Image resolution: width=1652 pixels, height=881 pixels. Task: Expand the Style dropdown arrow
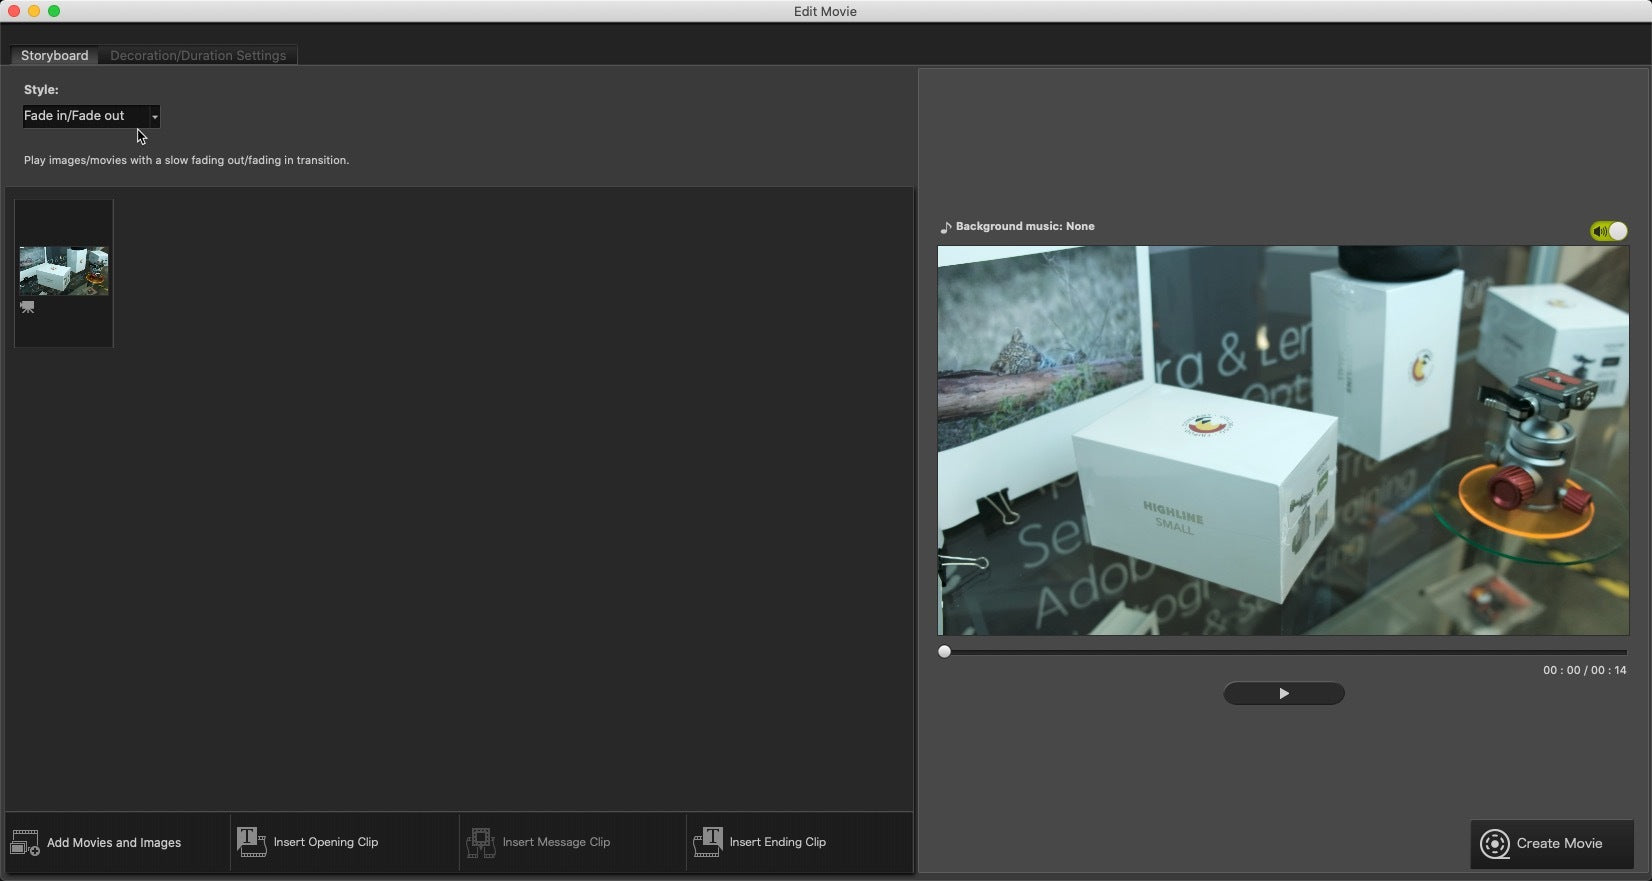[154, 117]
